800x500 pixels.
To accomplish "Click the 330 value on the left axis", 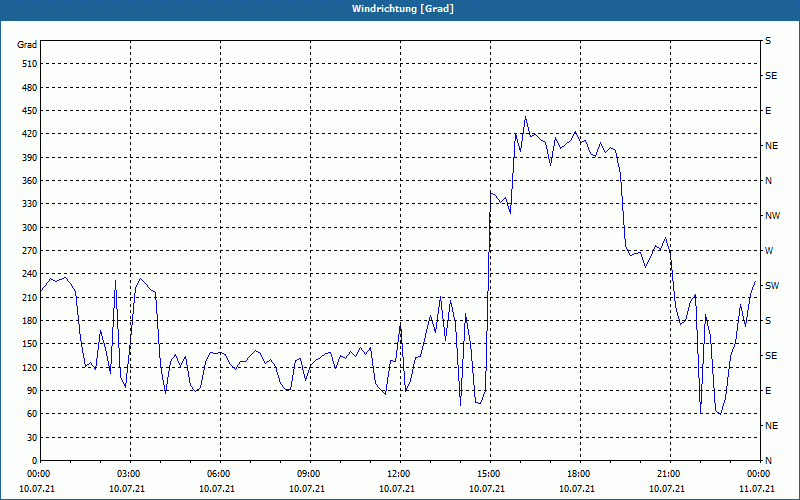I will pos(30,204).
